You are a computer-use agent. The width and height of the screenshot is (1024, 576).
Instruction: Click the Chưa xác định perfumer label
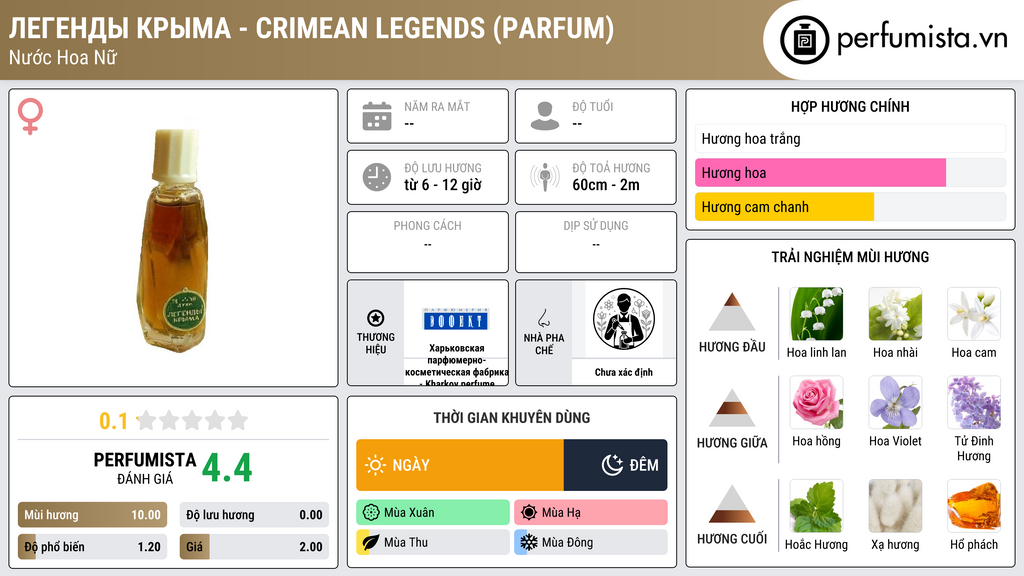point(624,372)
